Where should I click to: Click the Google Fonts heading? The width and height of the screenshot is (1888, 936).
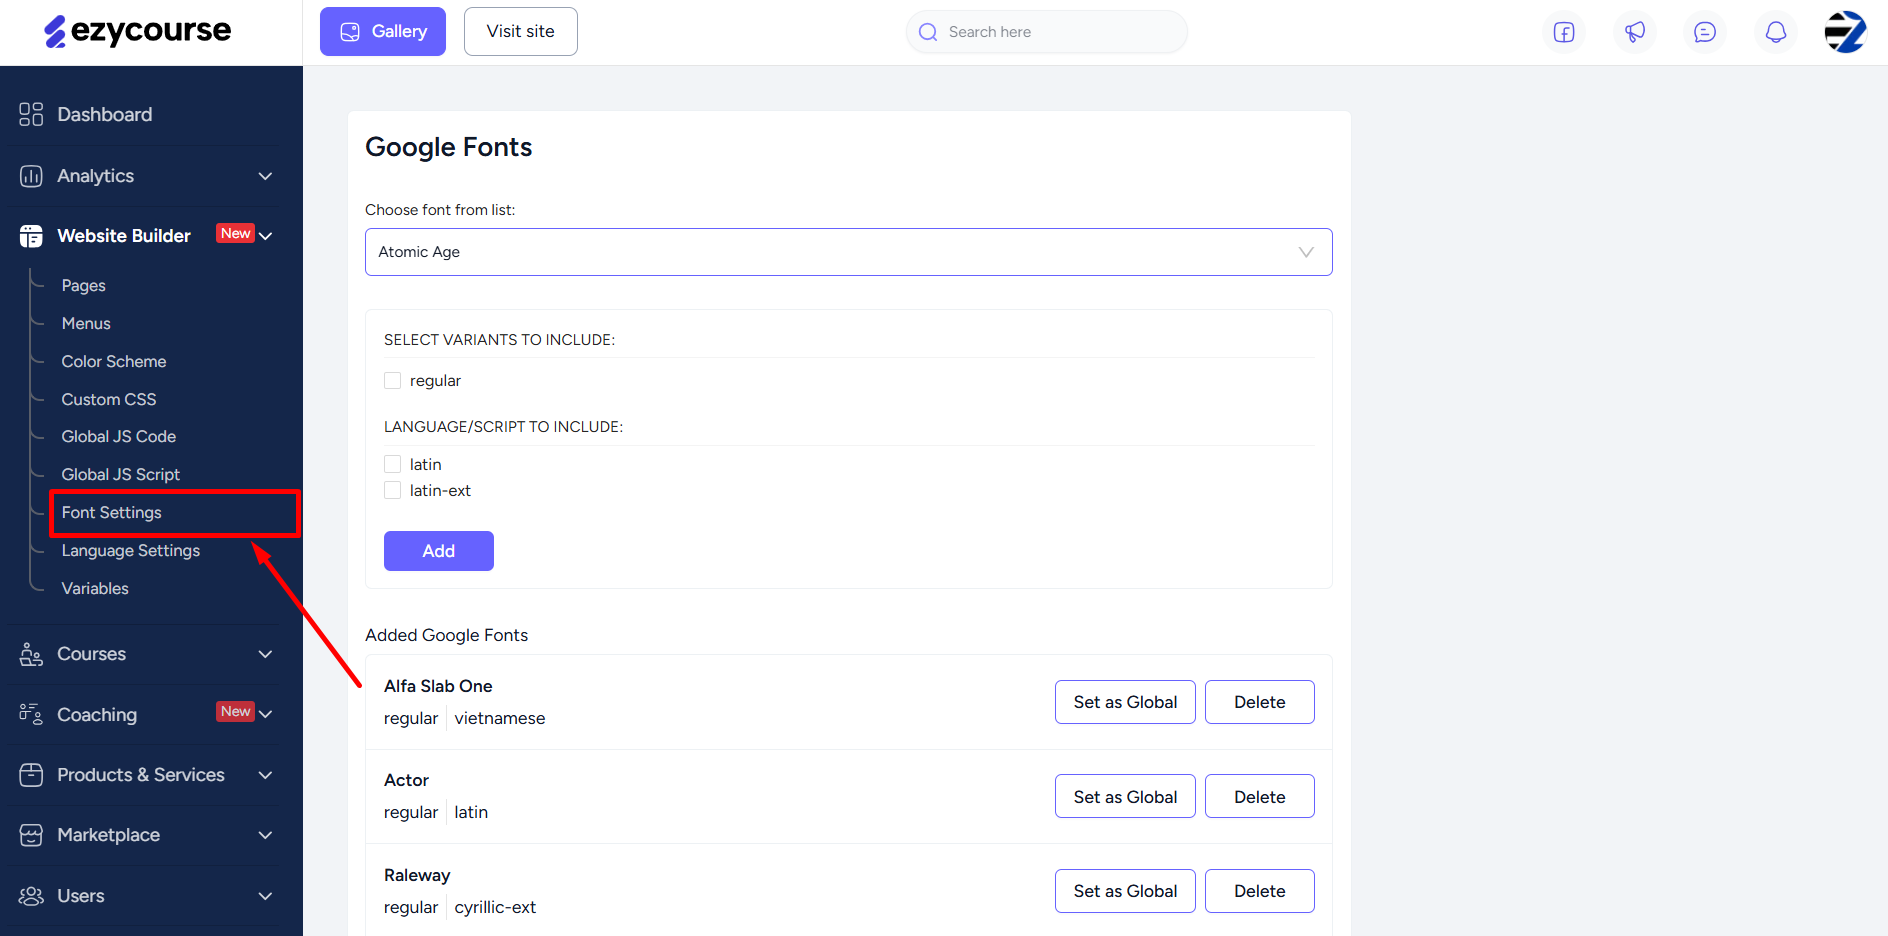tap(448, 147)
